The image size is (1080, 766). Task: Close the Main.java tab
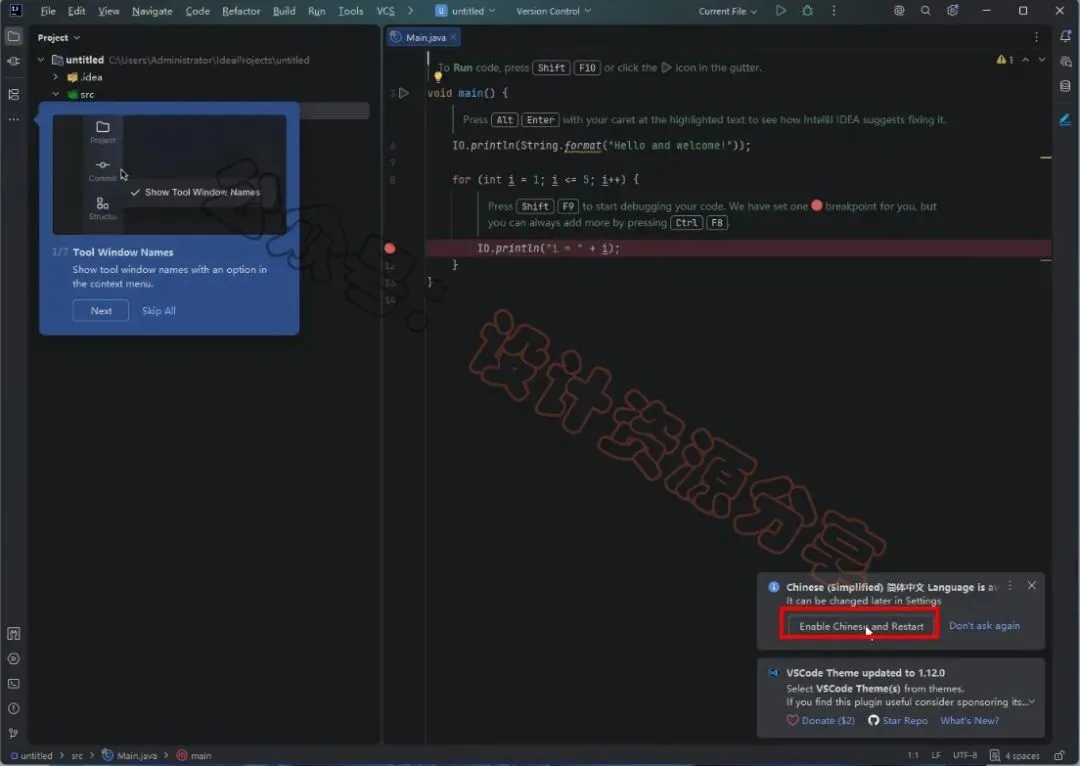(453, 37)
